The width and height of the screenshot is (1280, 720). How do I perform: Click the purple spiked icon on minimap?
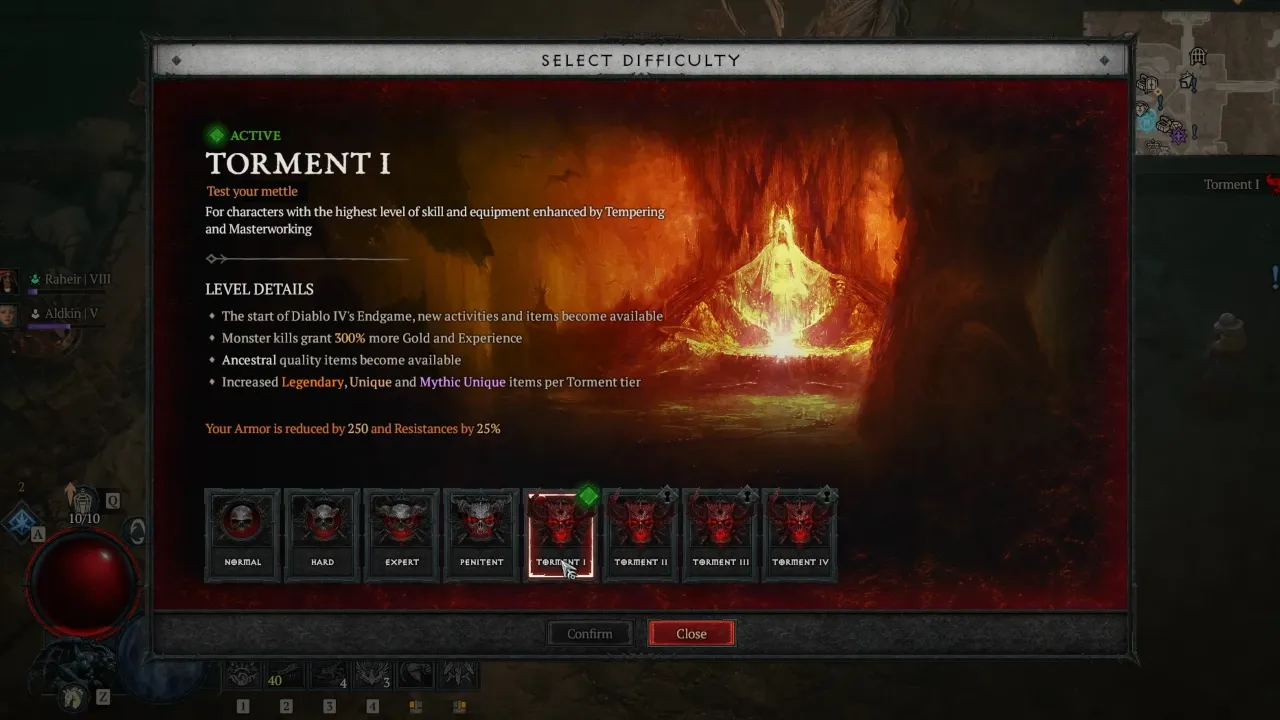point(1179,134)
